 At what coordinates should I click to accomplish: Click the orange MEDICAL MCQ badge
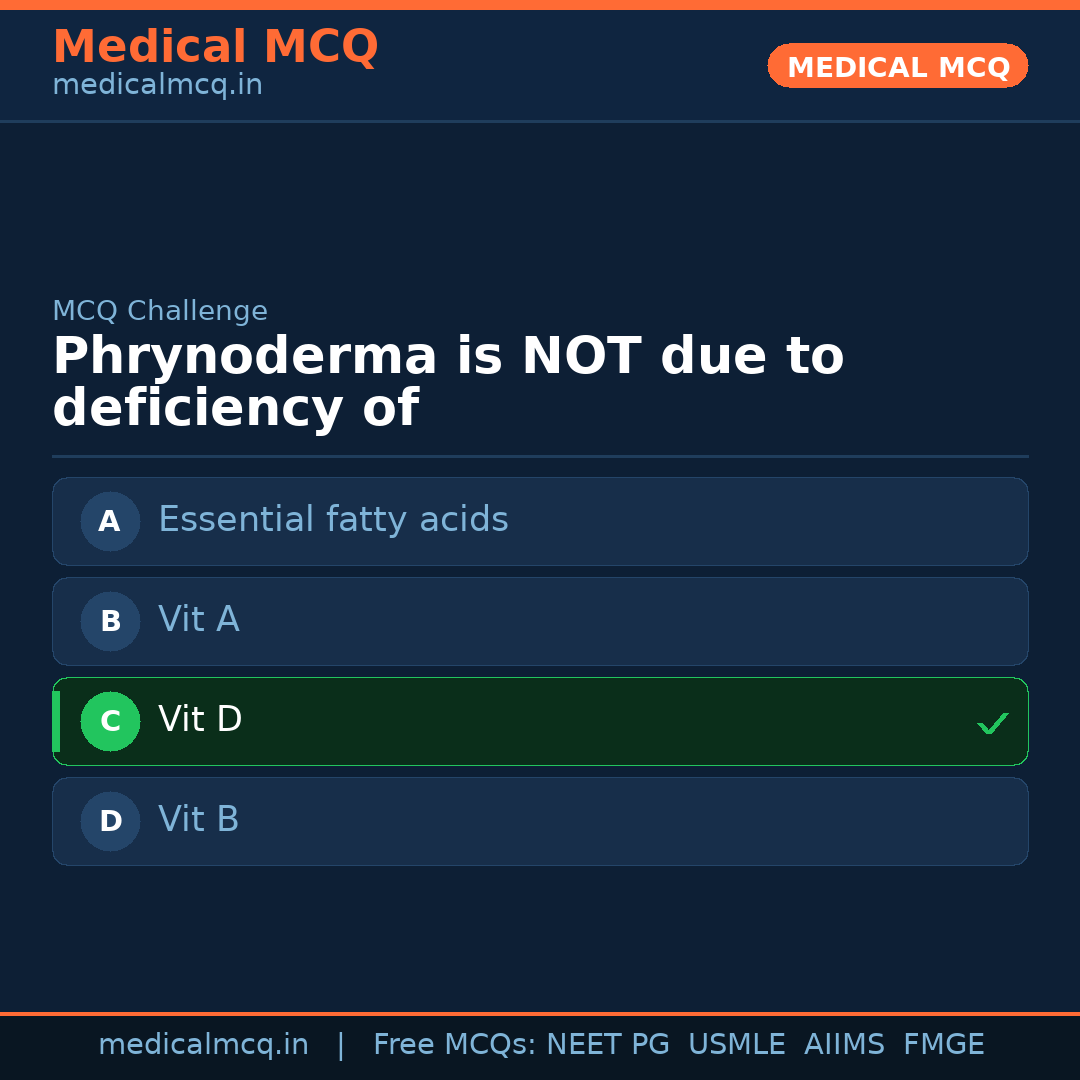click(x=897, y=66)
